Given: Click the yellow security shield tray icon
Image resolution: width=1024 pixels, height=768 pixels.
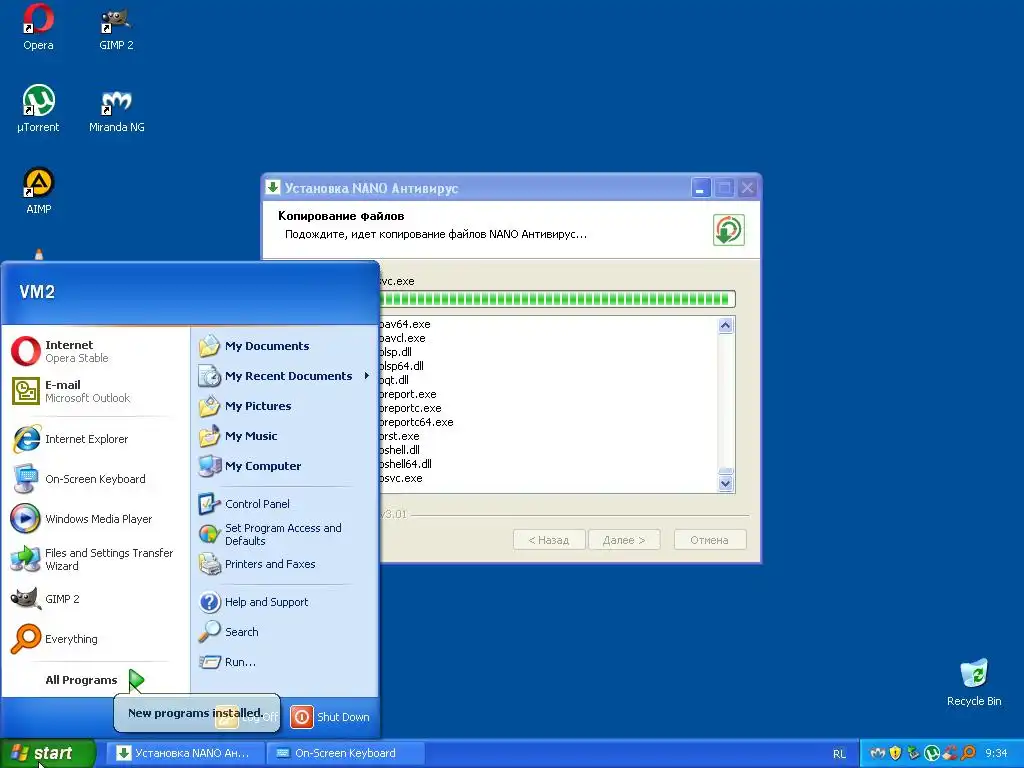Looking at the screenshot, I should click(x=895, y=753).
